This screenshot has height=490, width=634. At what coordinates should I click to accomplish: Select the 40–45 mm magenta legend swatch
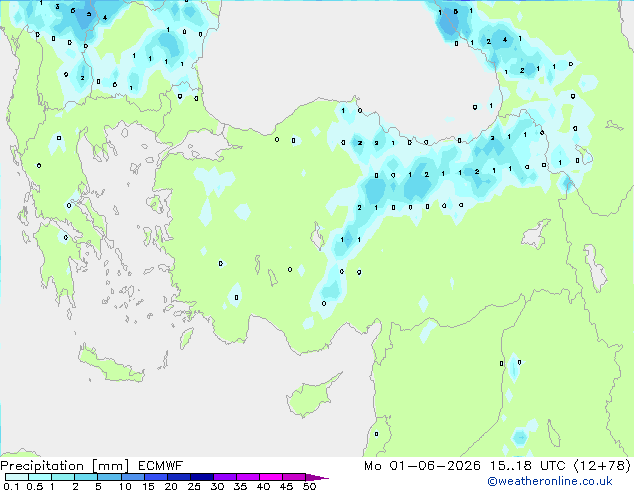tap(271, 477)
